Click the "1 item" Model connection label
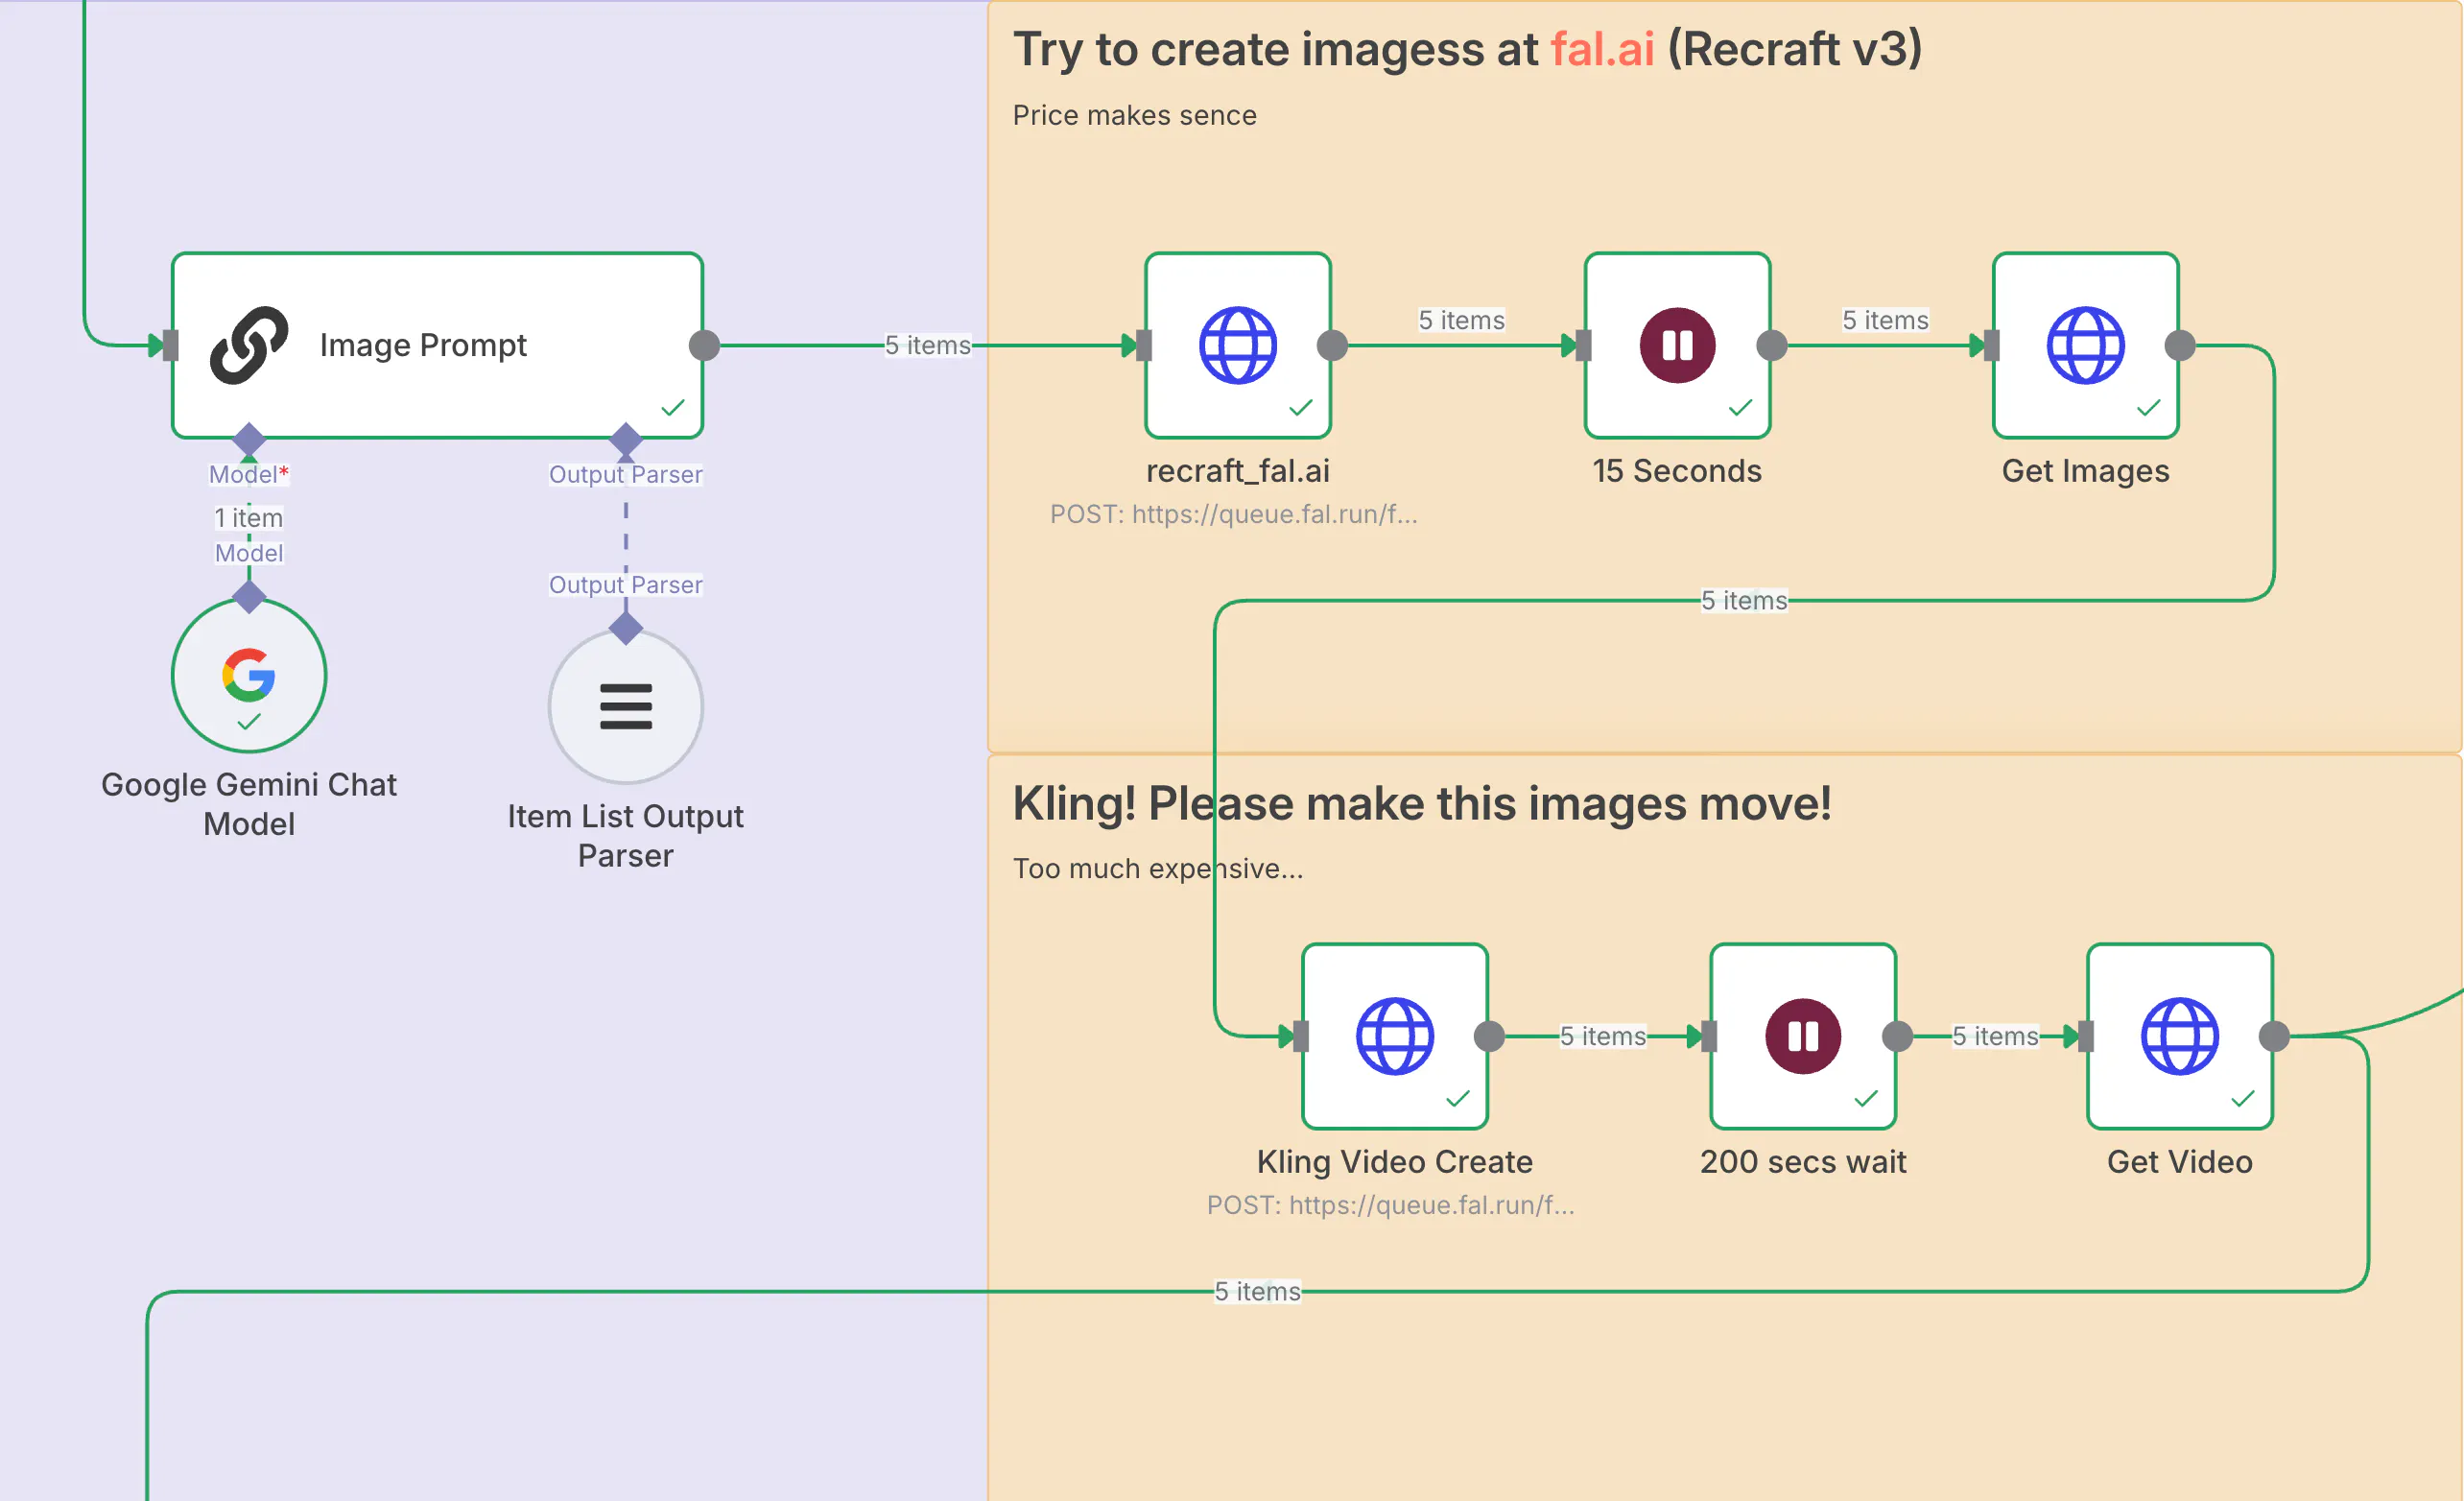Image resolution: width=2464 pixels, height=1501 pixels. (x=249, y=518)
